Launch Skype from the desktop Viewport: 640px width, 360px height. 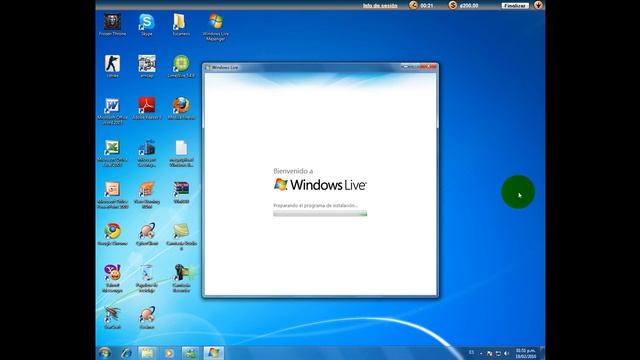147,24
